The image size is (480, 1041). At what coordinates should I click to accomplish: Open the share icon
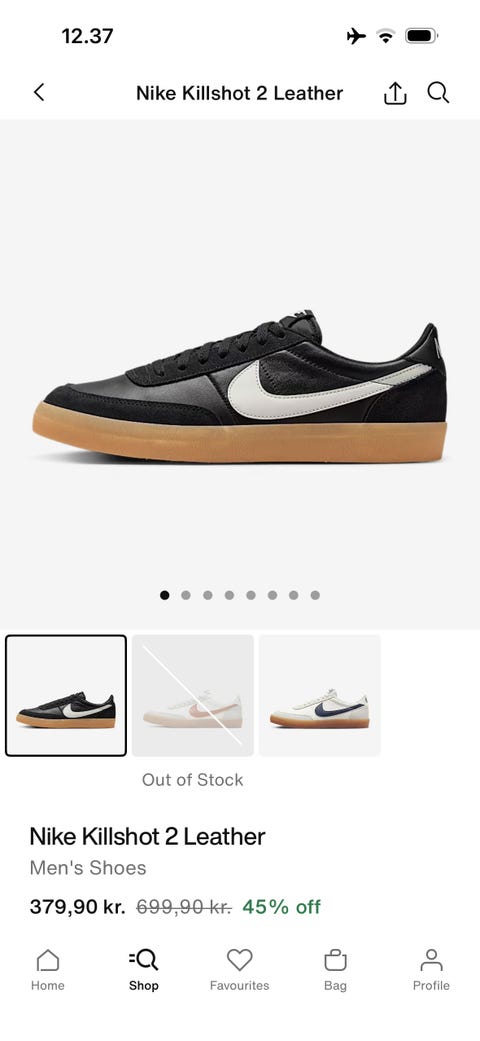[395, 93]
